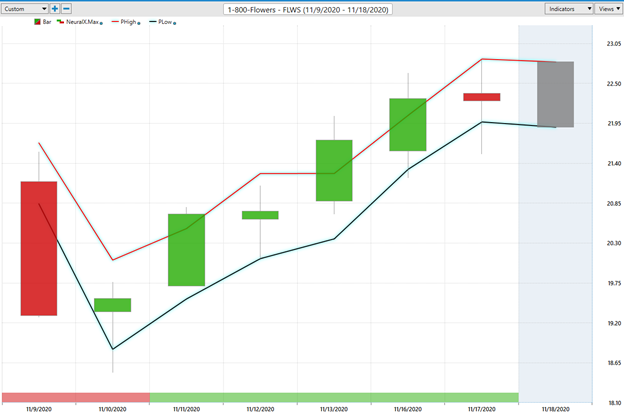Open the Views dropdown
624x417 pixels.
pyautogui.click(x=608, y=9)
